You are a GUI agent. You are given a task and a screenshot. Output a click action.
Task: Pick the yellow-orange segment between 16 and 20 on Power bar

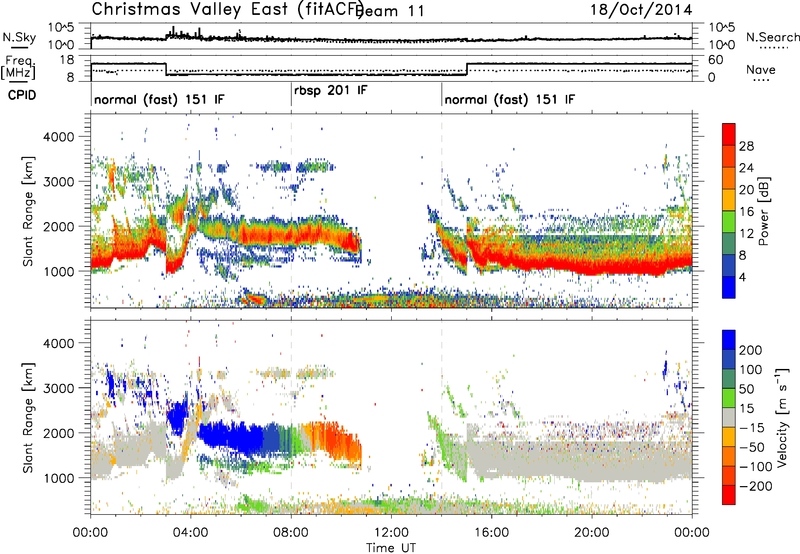pos(729,200)
